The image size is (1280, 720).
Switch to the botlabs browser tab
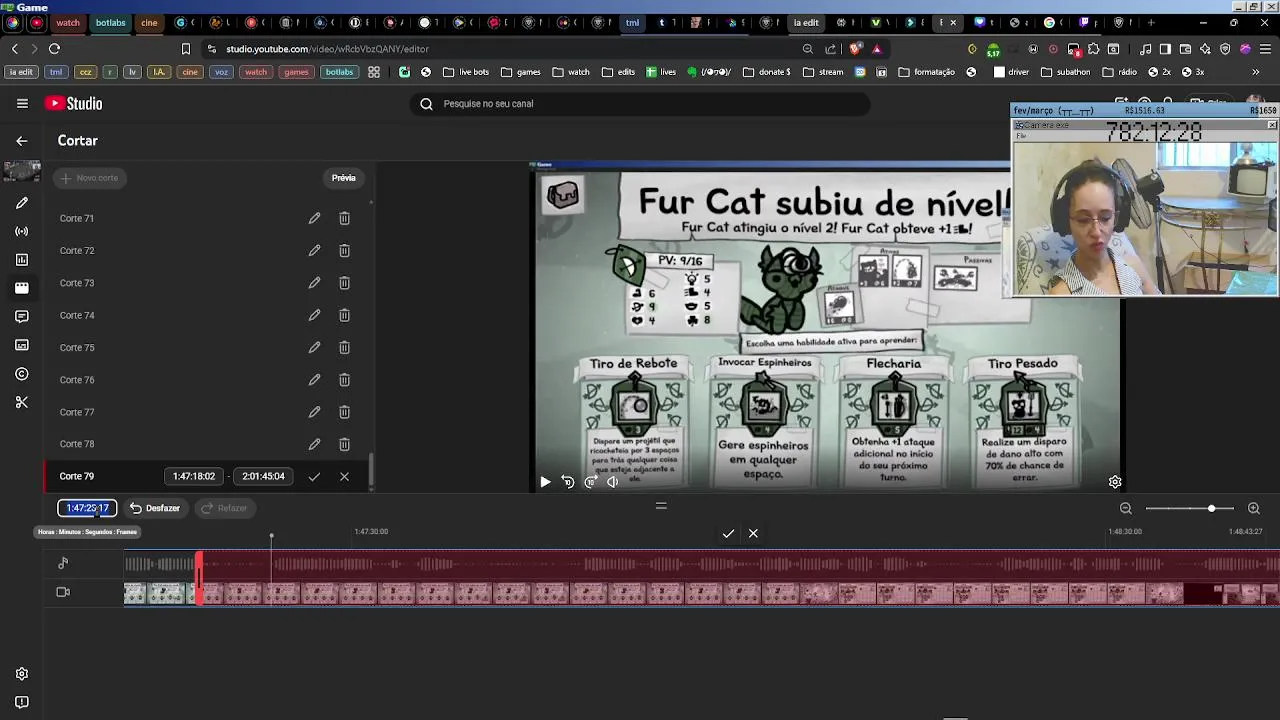(111, 22)
